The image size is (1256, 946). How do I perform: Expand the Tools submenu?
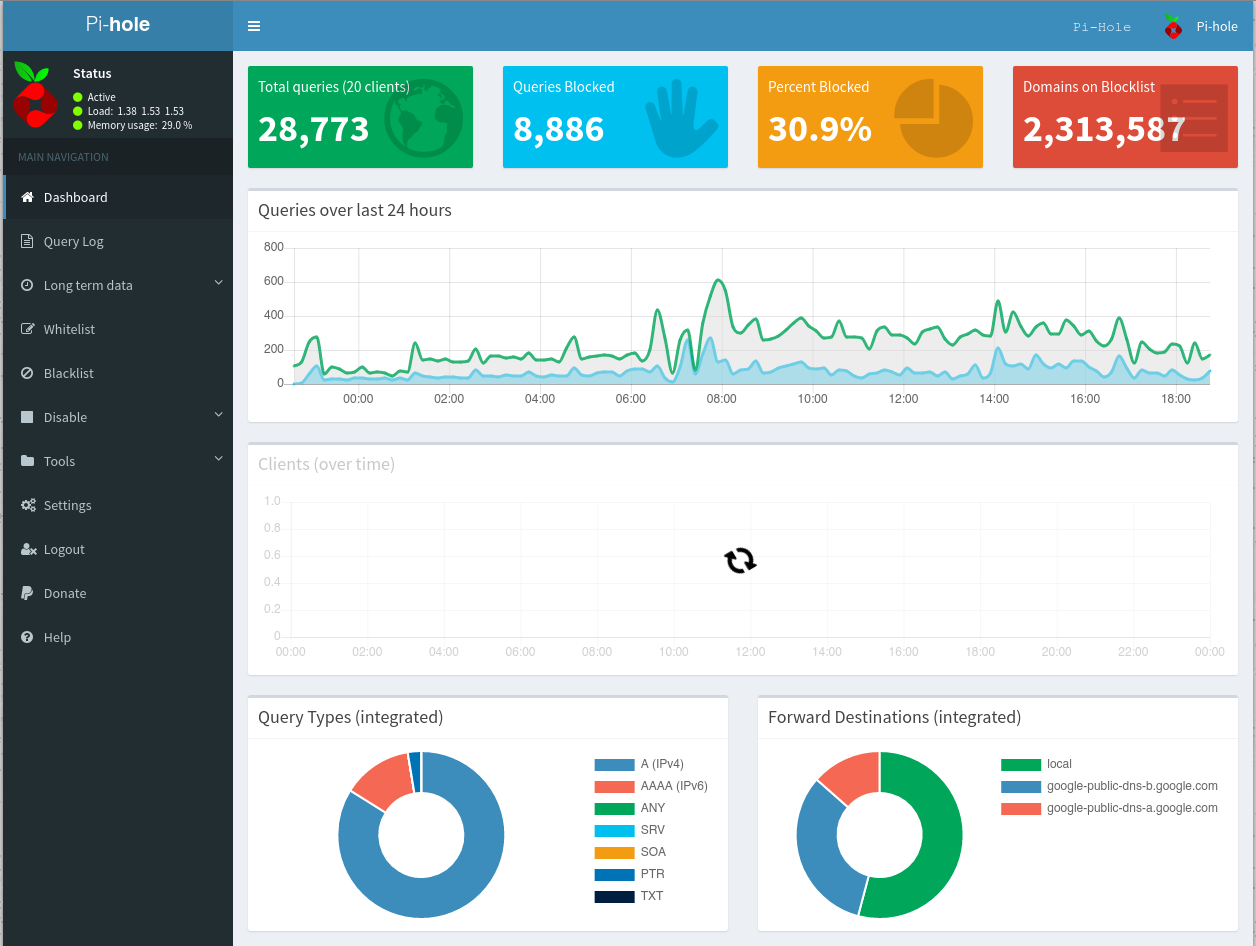pos(218,460)
